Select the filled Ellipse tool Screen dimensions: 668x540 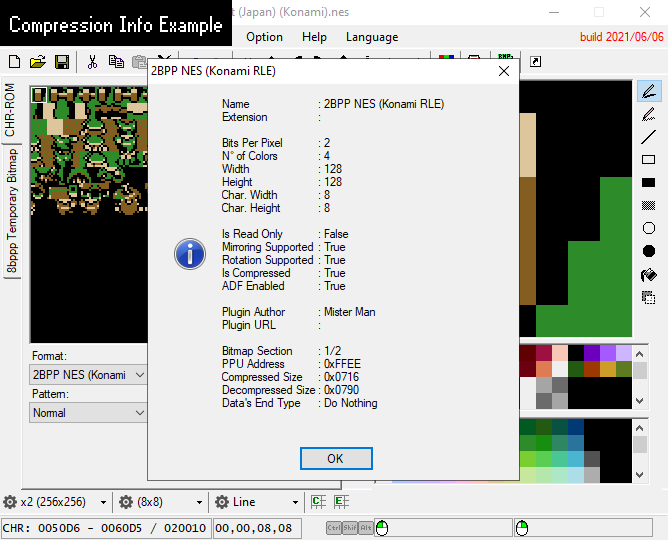coord(648,251)
